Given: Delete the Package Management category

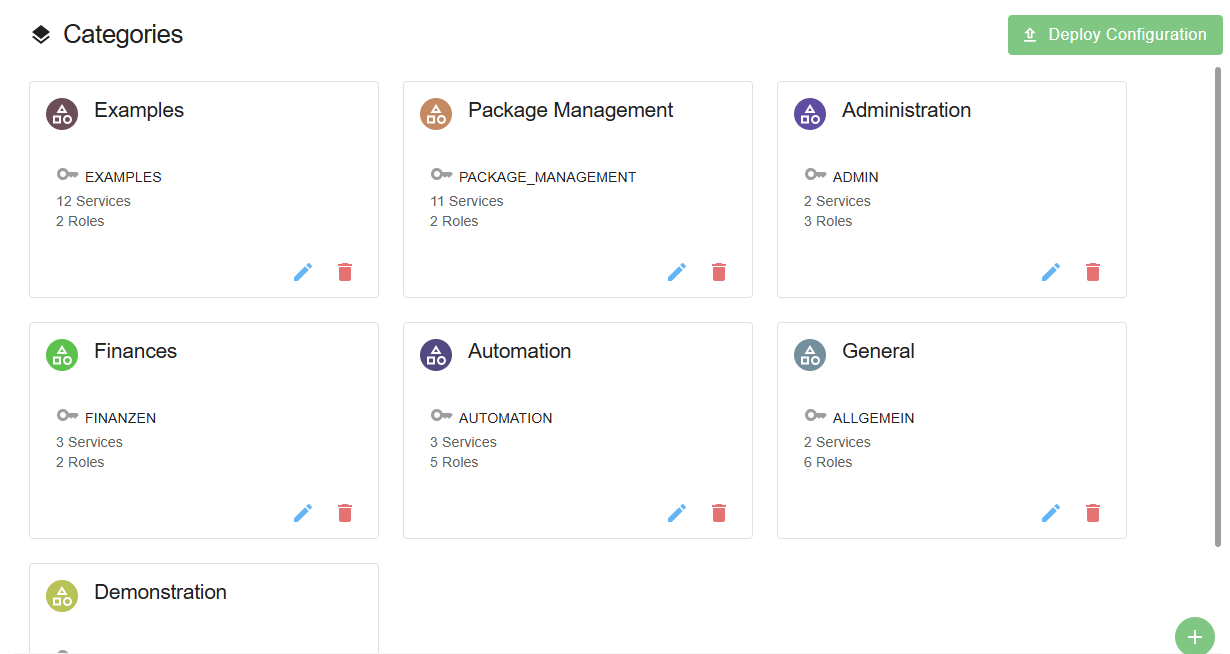Looking at the screenshot, I should [719, 272].
